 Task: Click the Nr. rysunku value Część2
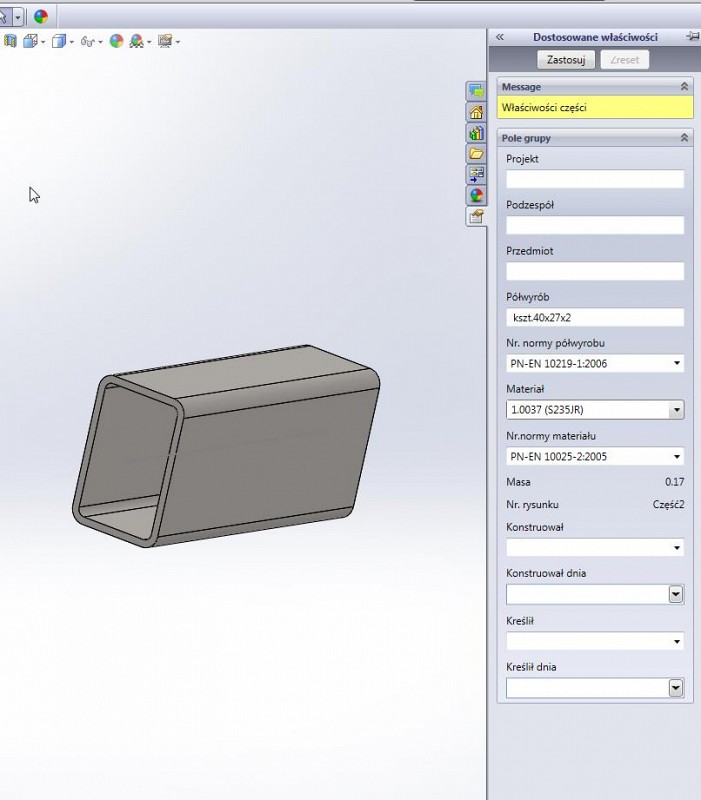coord(668,505)
